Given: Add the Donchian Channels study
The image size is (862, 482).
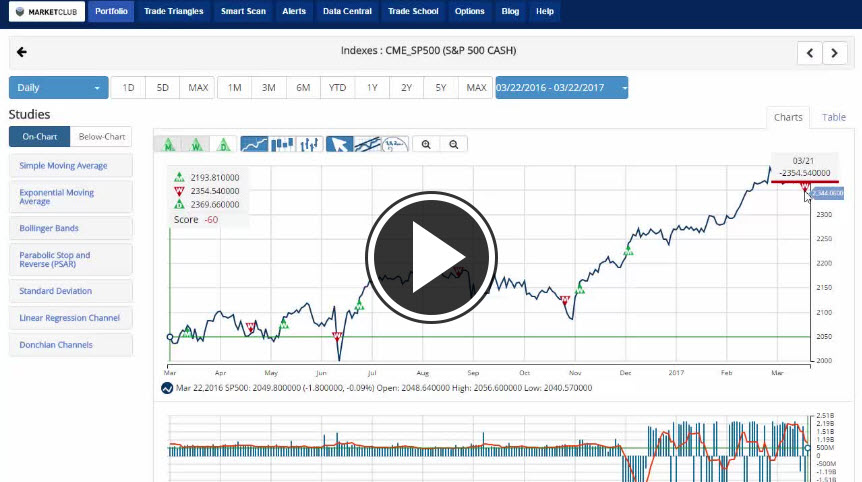Looking at the screenshot, I should tap(70, 345).
